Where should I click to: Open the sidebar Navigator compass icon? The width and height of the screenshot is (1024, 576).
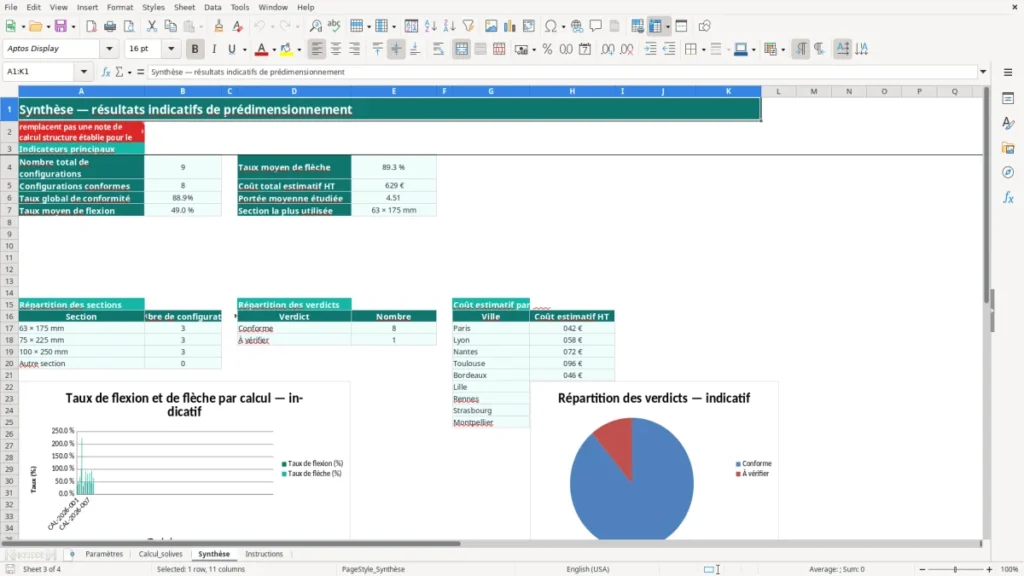1008,172
